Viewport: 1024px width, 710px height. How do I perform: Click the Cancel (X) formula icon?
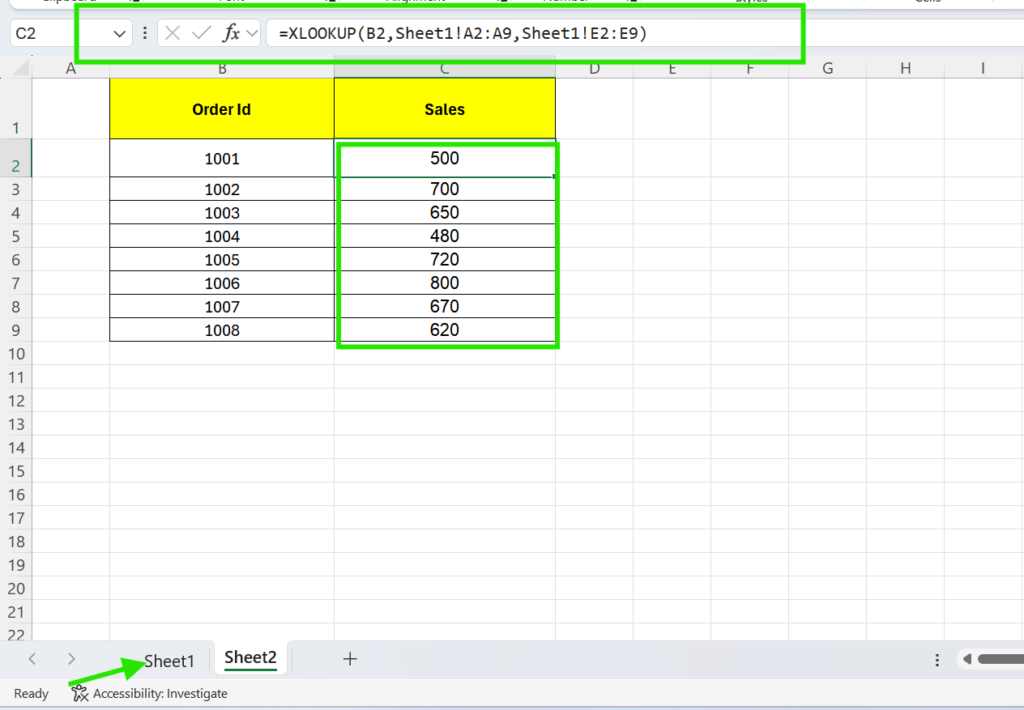click(172, 33)
